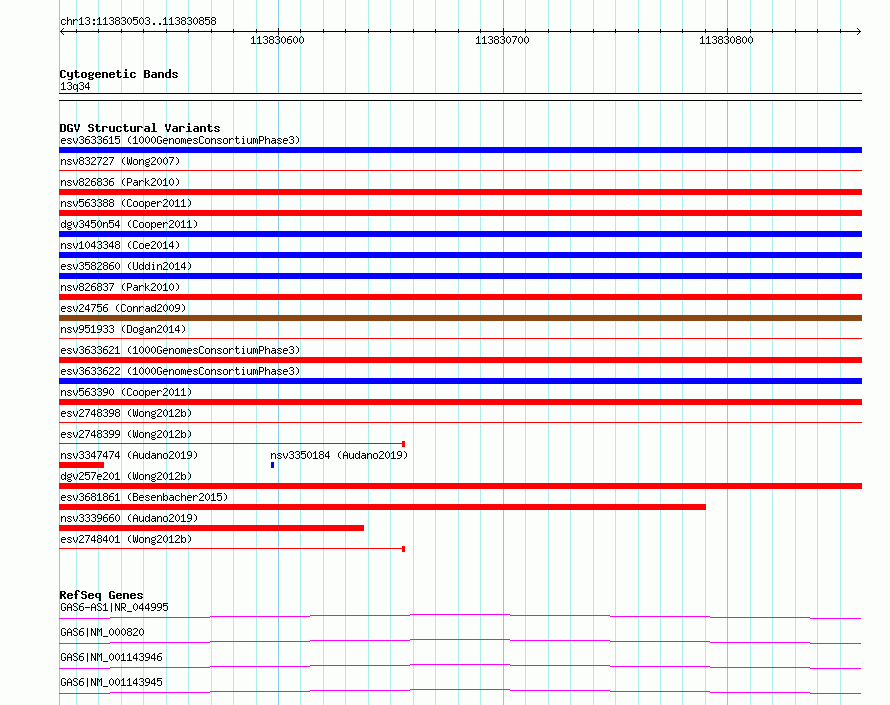Click the esv3582860 (Uddin2014) label
890x705 pixels.
tap(126, 266)
